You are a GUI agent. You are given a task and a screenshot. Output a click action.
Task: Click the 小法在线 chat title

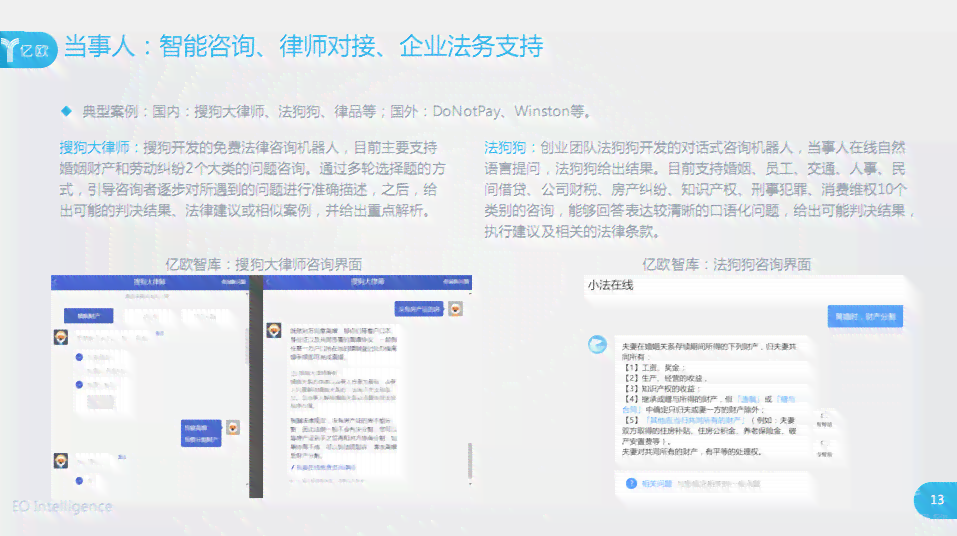610,285
